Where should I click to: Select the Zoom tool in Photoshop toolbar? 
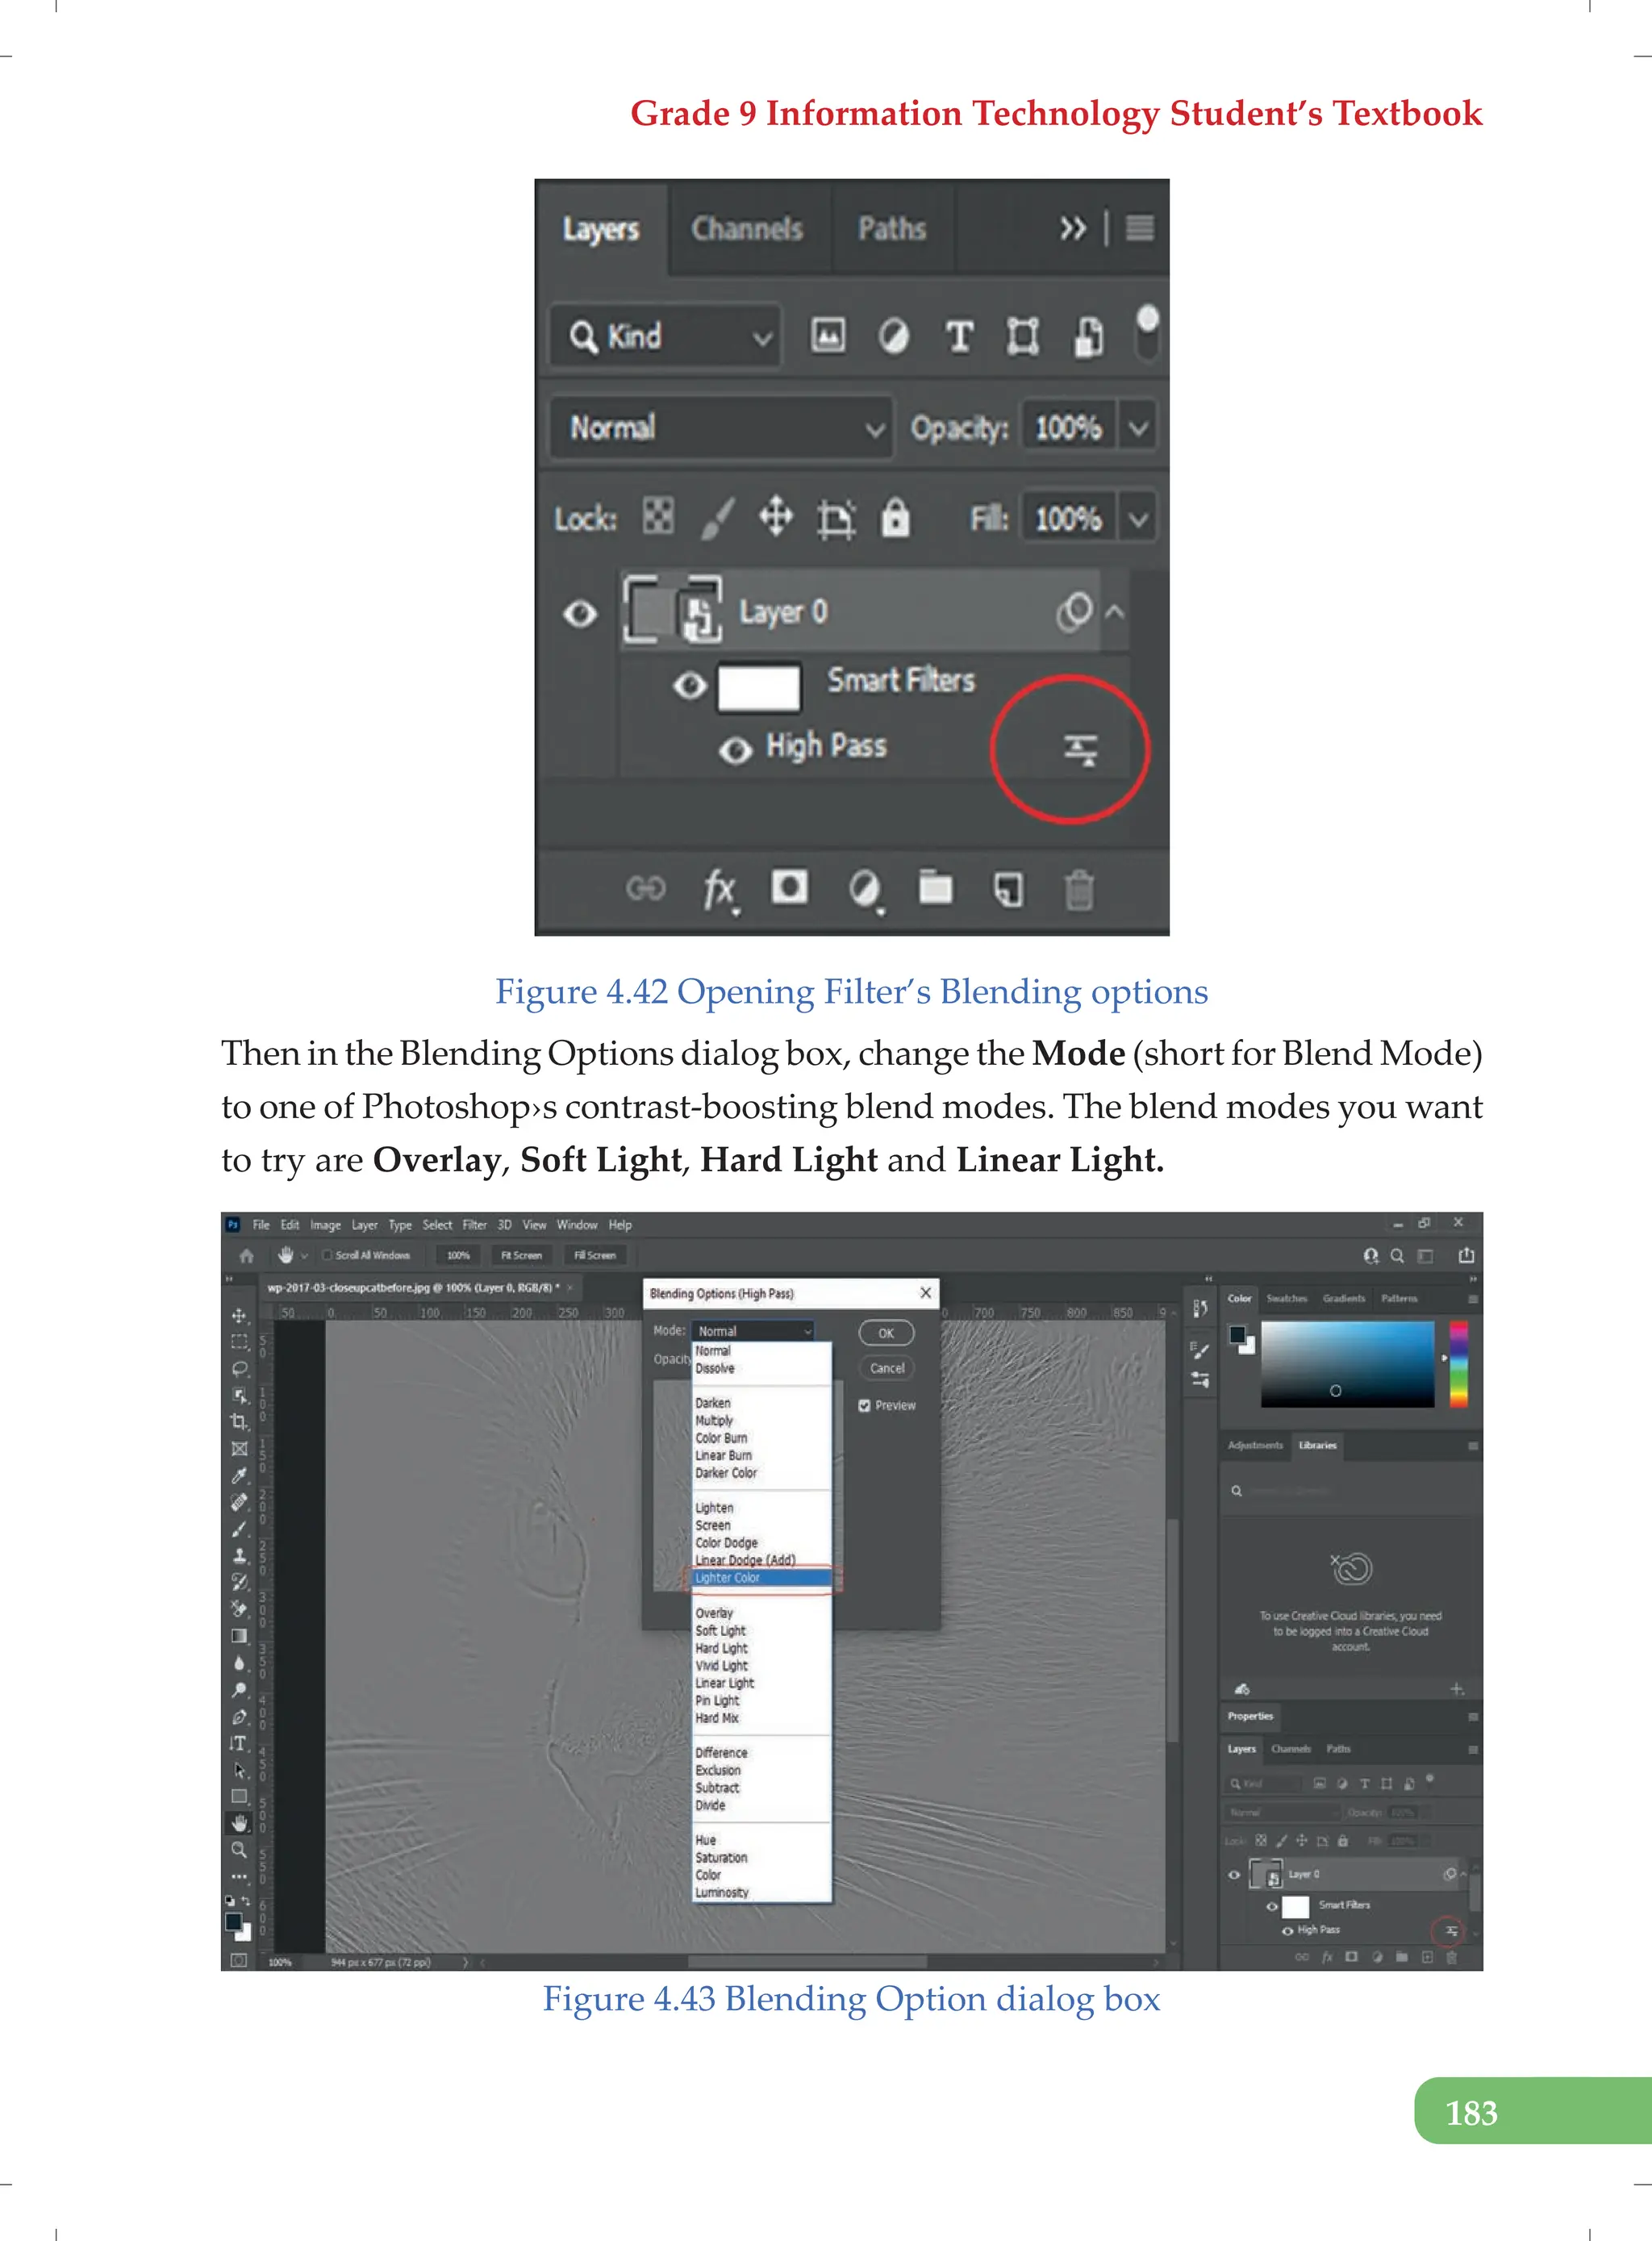coord(239,1850)
